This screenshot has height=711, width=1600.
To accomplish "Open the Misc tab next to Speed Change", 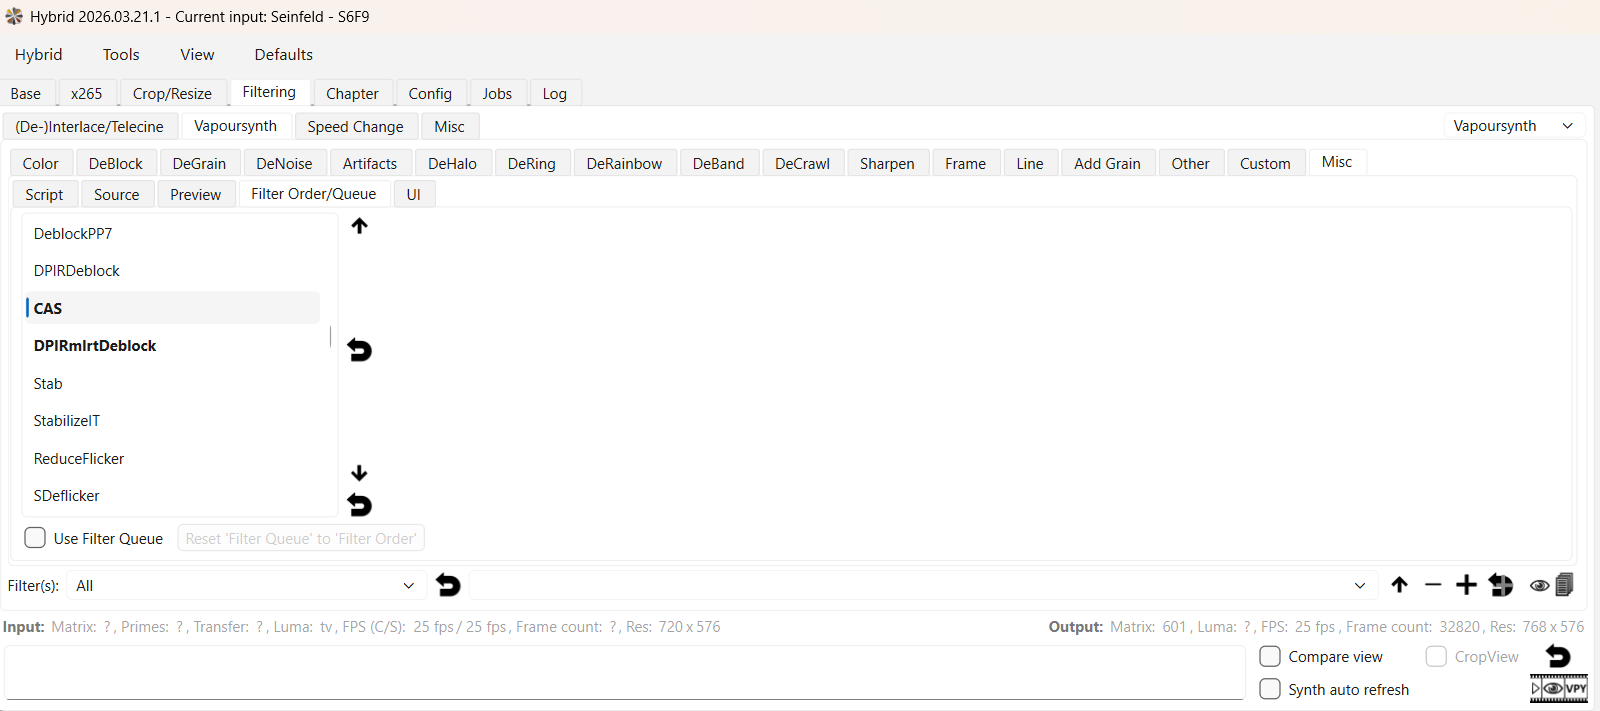I will click(449, 126).
